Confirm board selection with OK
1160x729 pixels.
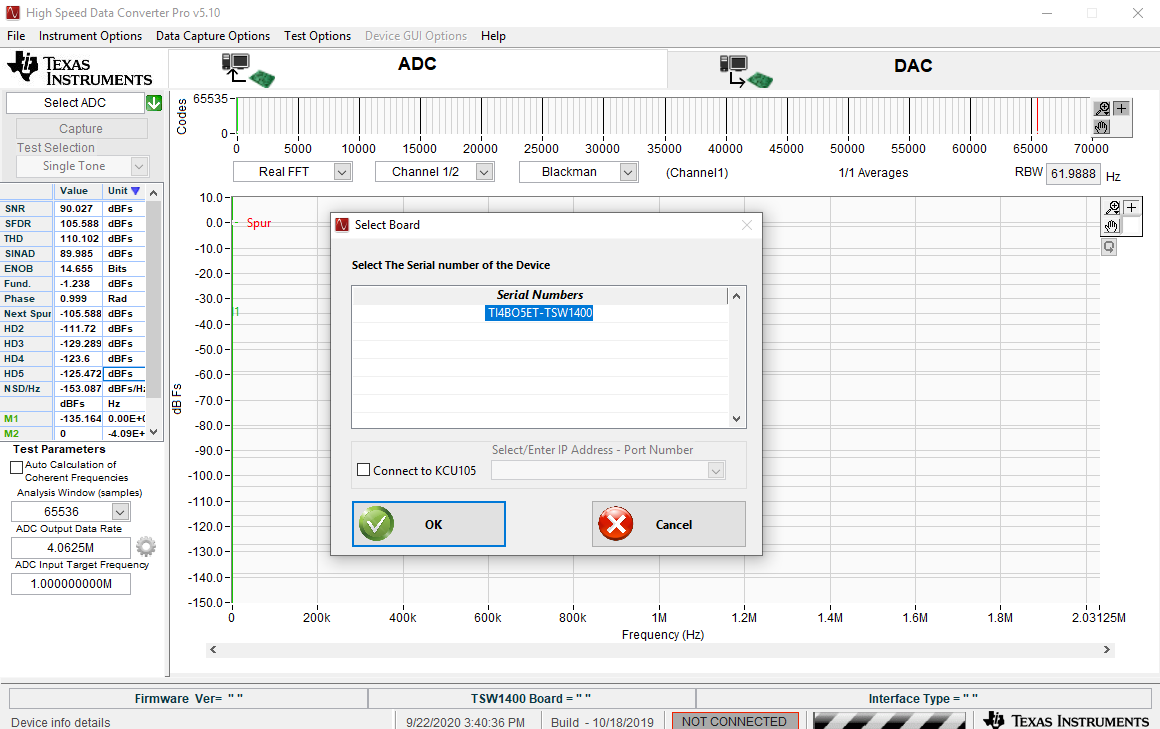coord(428,524)
